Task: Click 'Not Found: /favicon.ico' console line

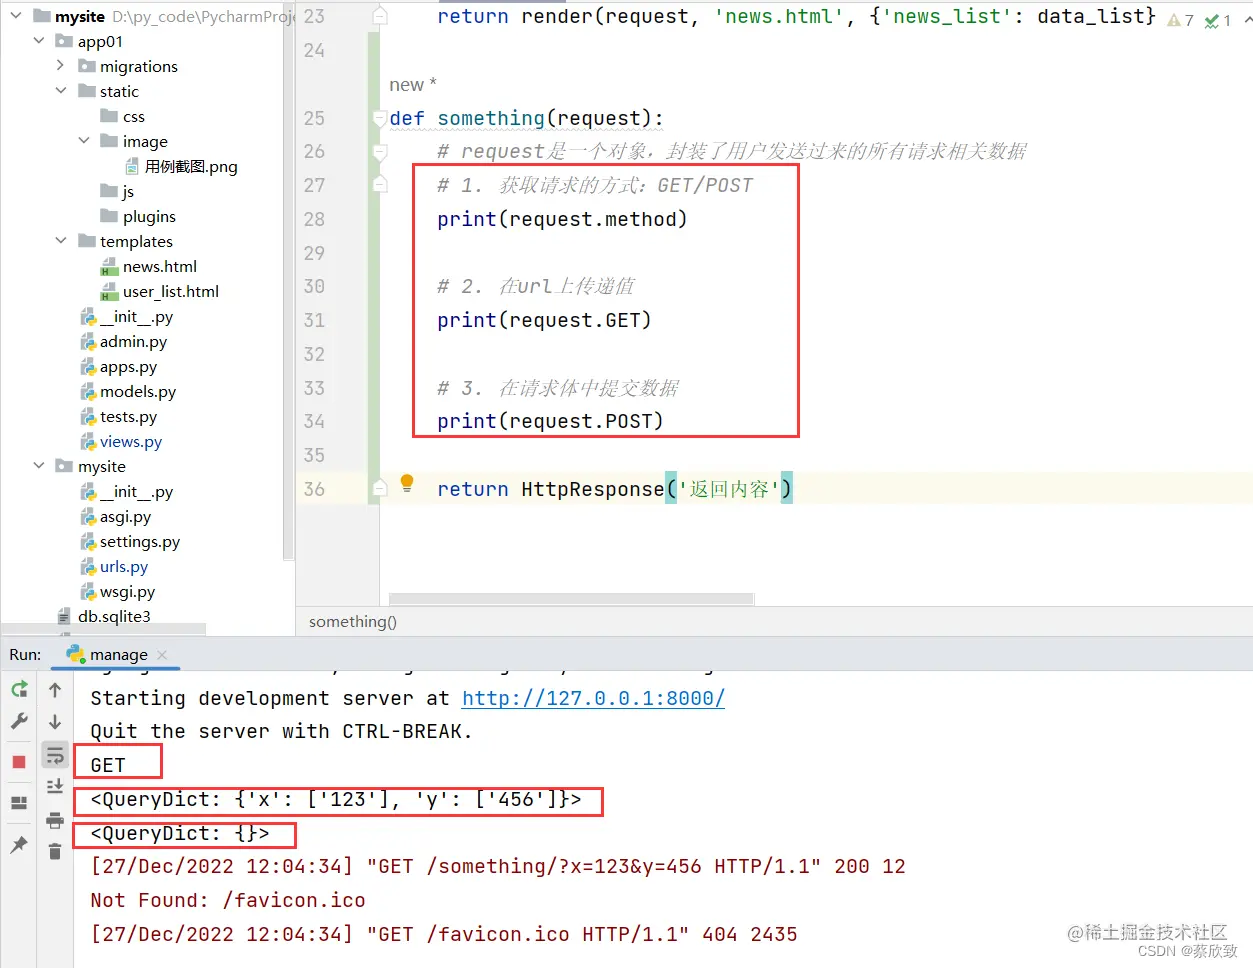Action: coord(228,900)
